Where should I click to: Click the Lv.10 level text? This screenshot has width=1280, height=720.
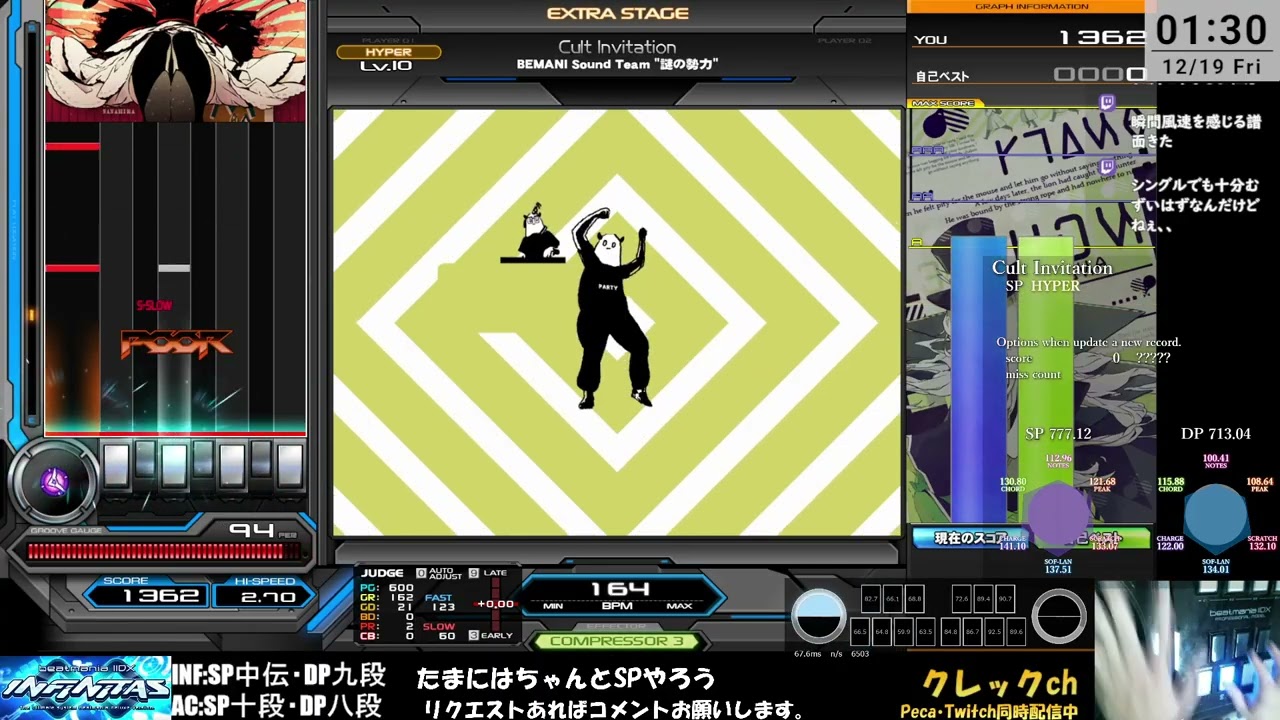[386, 66]
